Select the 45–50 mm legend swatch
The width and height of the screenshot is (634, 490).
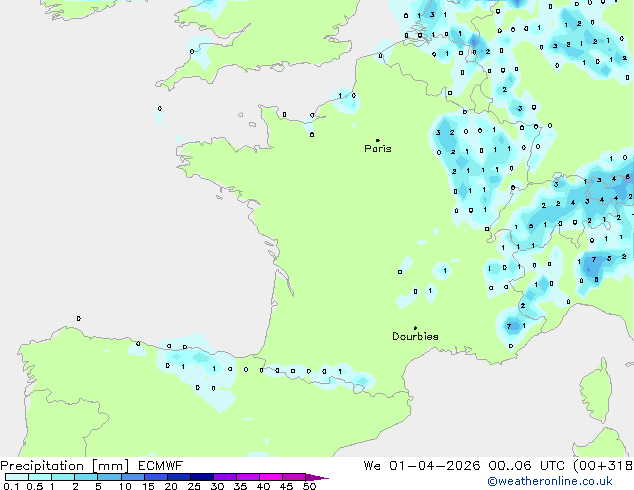pos(294,477)
